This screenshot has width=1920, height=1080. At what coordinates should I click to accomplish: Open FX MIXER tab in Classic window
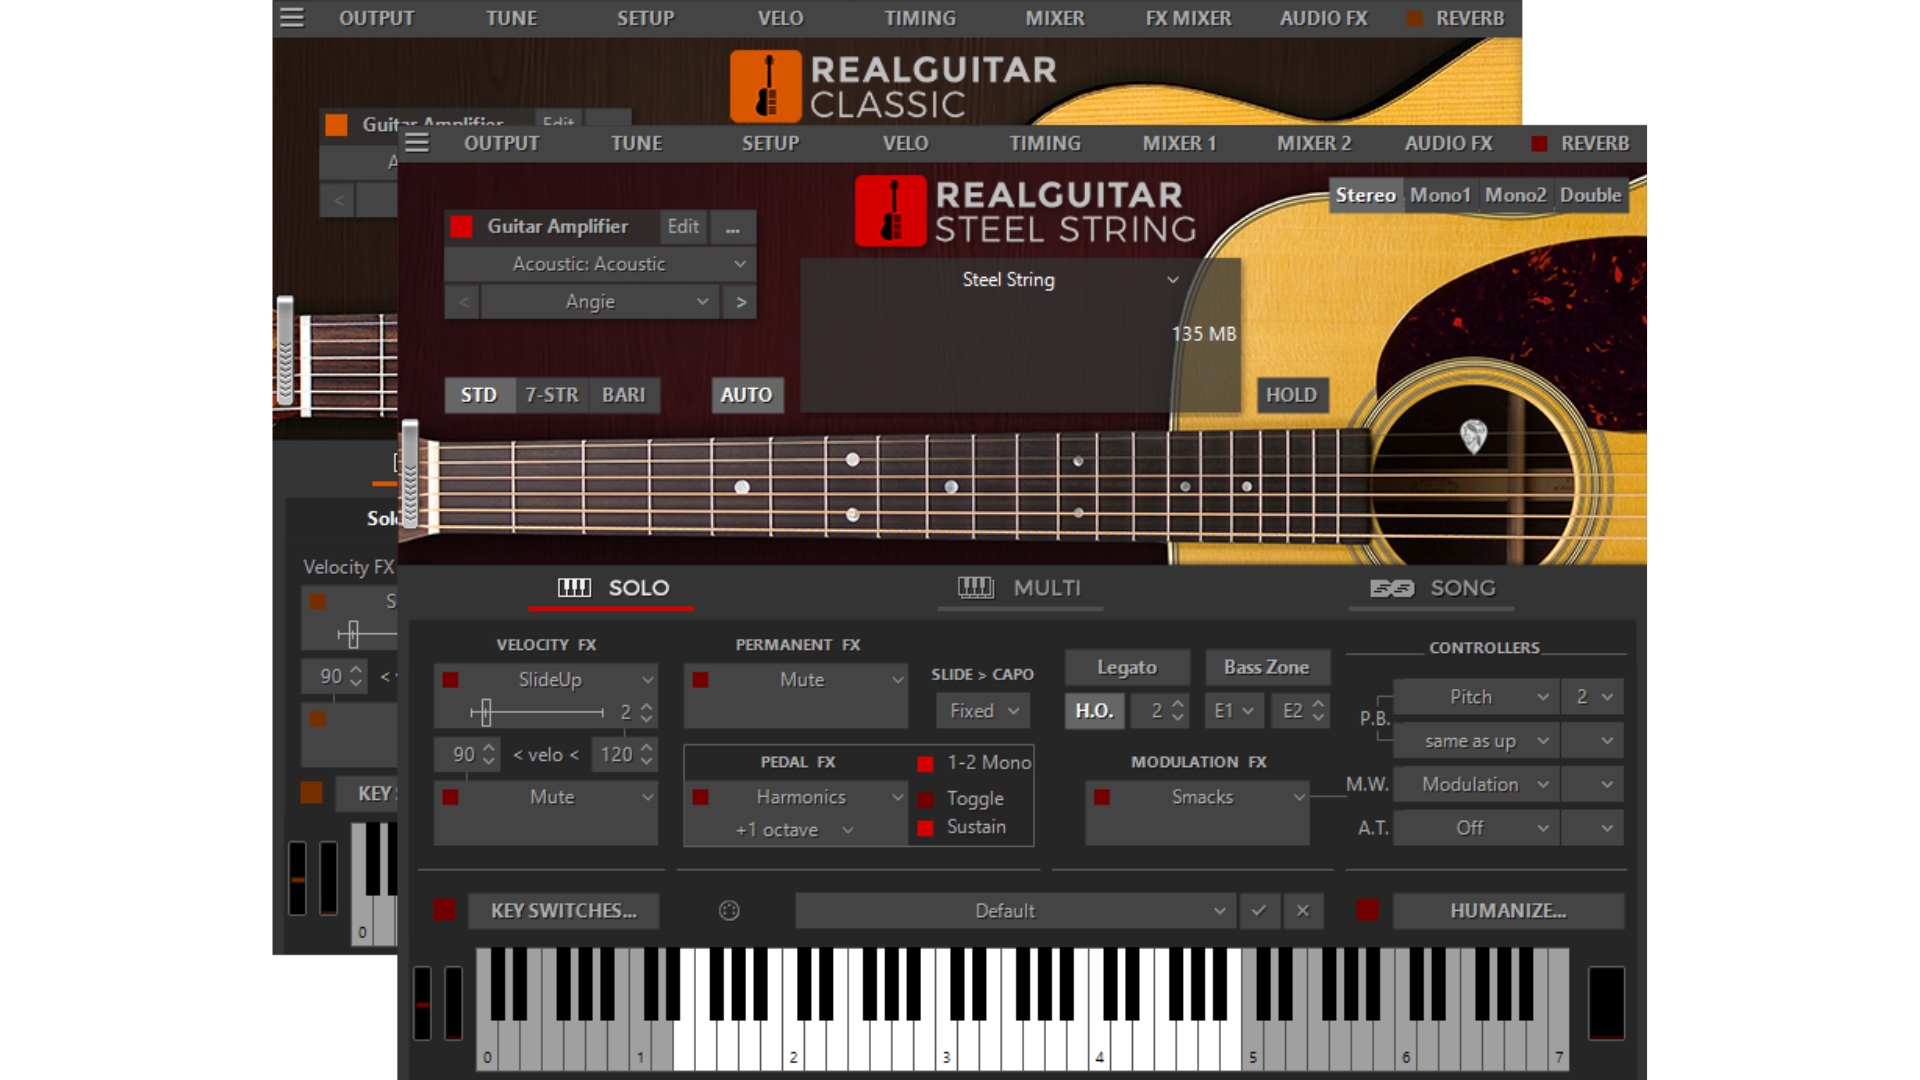point(1189,19)
